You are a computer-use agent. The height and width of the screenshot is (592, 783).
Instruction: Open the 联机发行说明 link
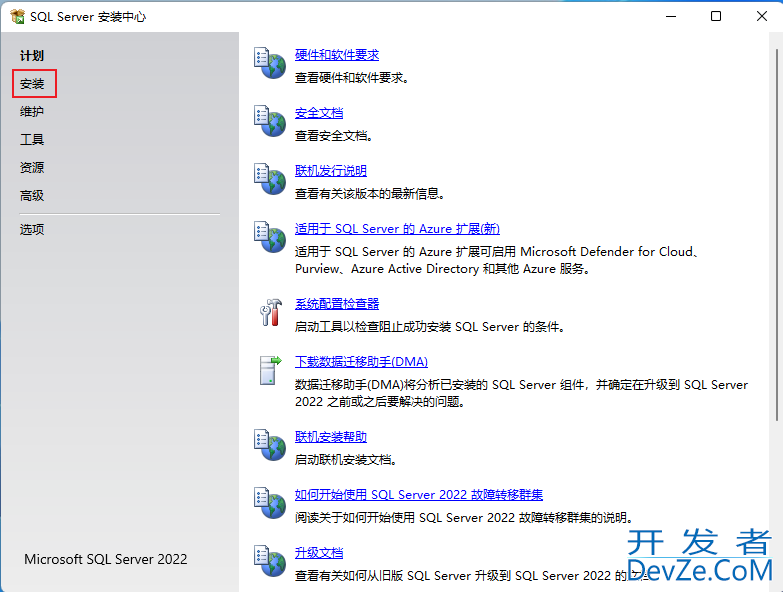point(331,171)
